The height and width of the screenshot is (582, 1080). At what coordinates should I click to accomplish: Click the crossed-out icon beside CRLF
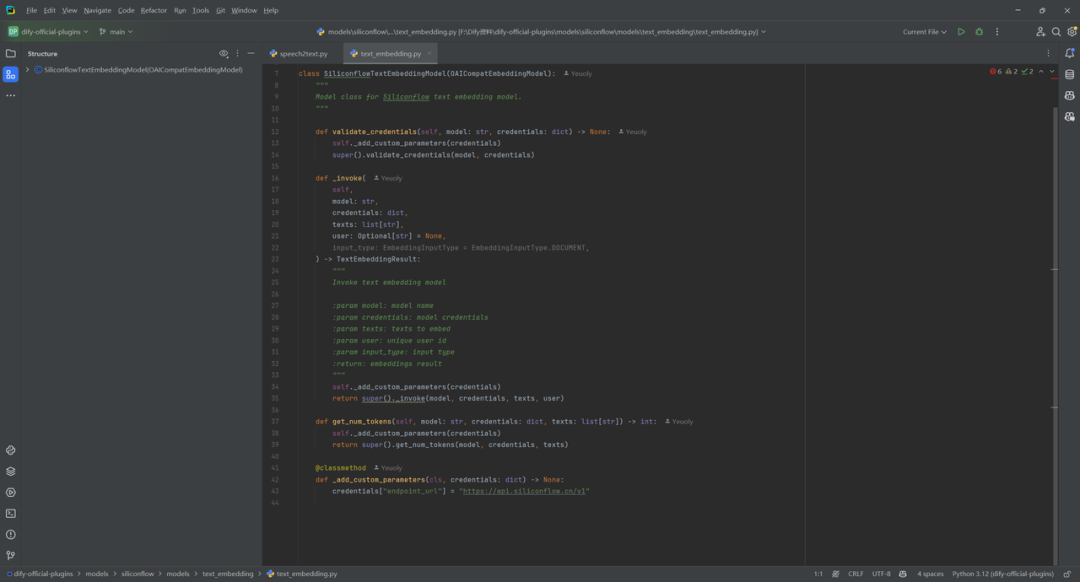(x=835, y=574)
